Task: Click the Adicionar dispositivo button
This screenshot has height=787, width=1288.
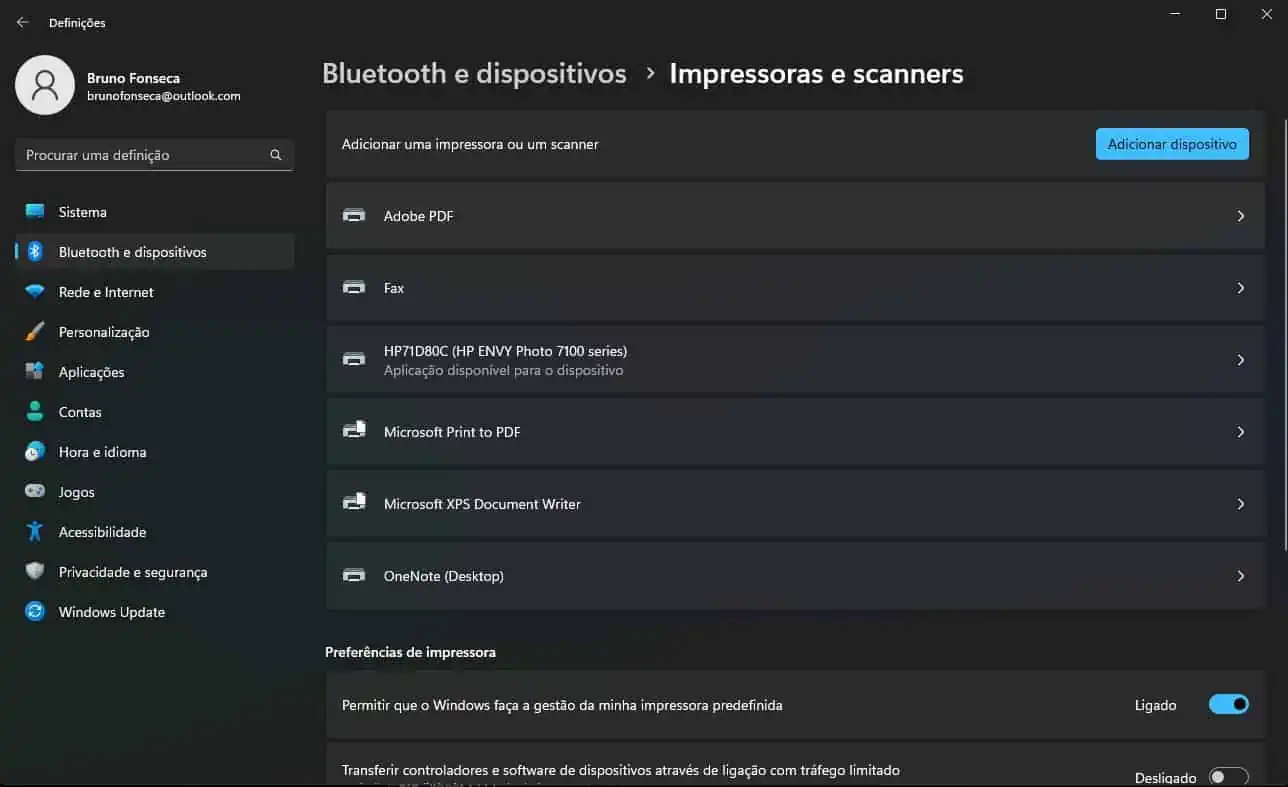Action: point(1172,144)
